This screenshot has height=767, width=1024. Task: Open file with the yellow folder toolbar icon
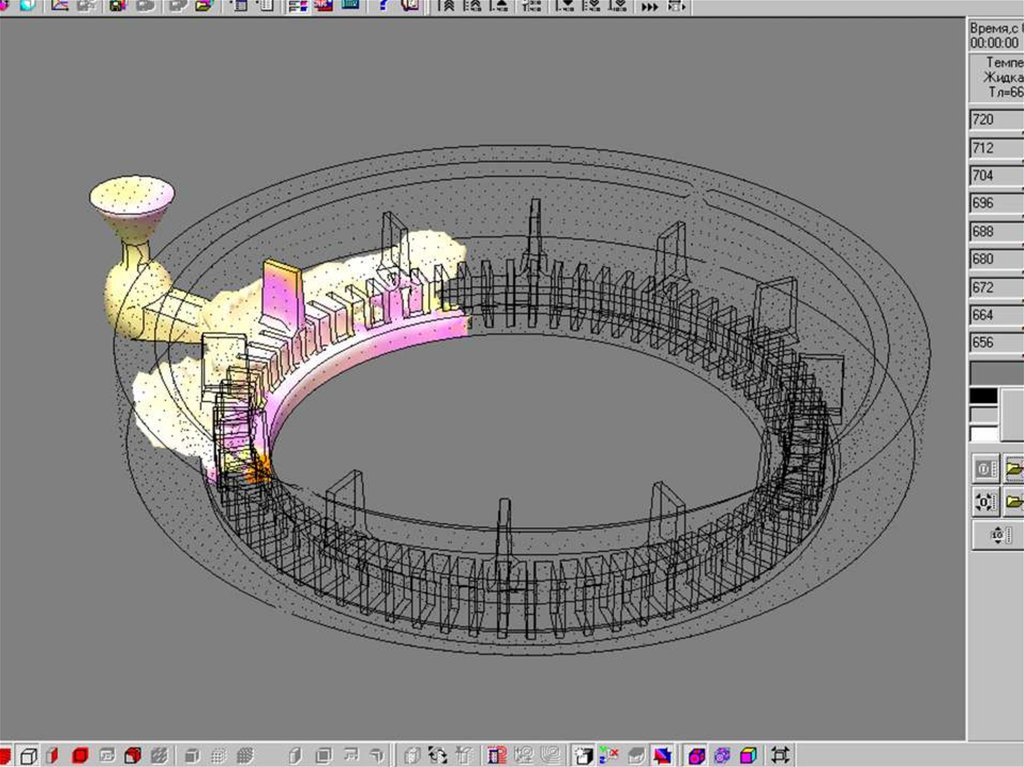pyautogui.click(x=204, y=6)
